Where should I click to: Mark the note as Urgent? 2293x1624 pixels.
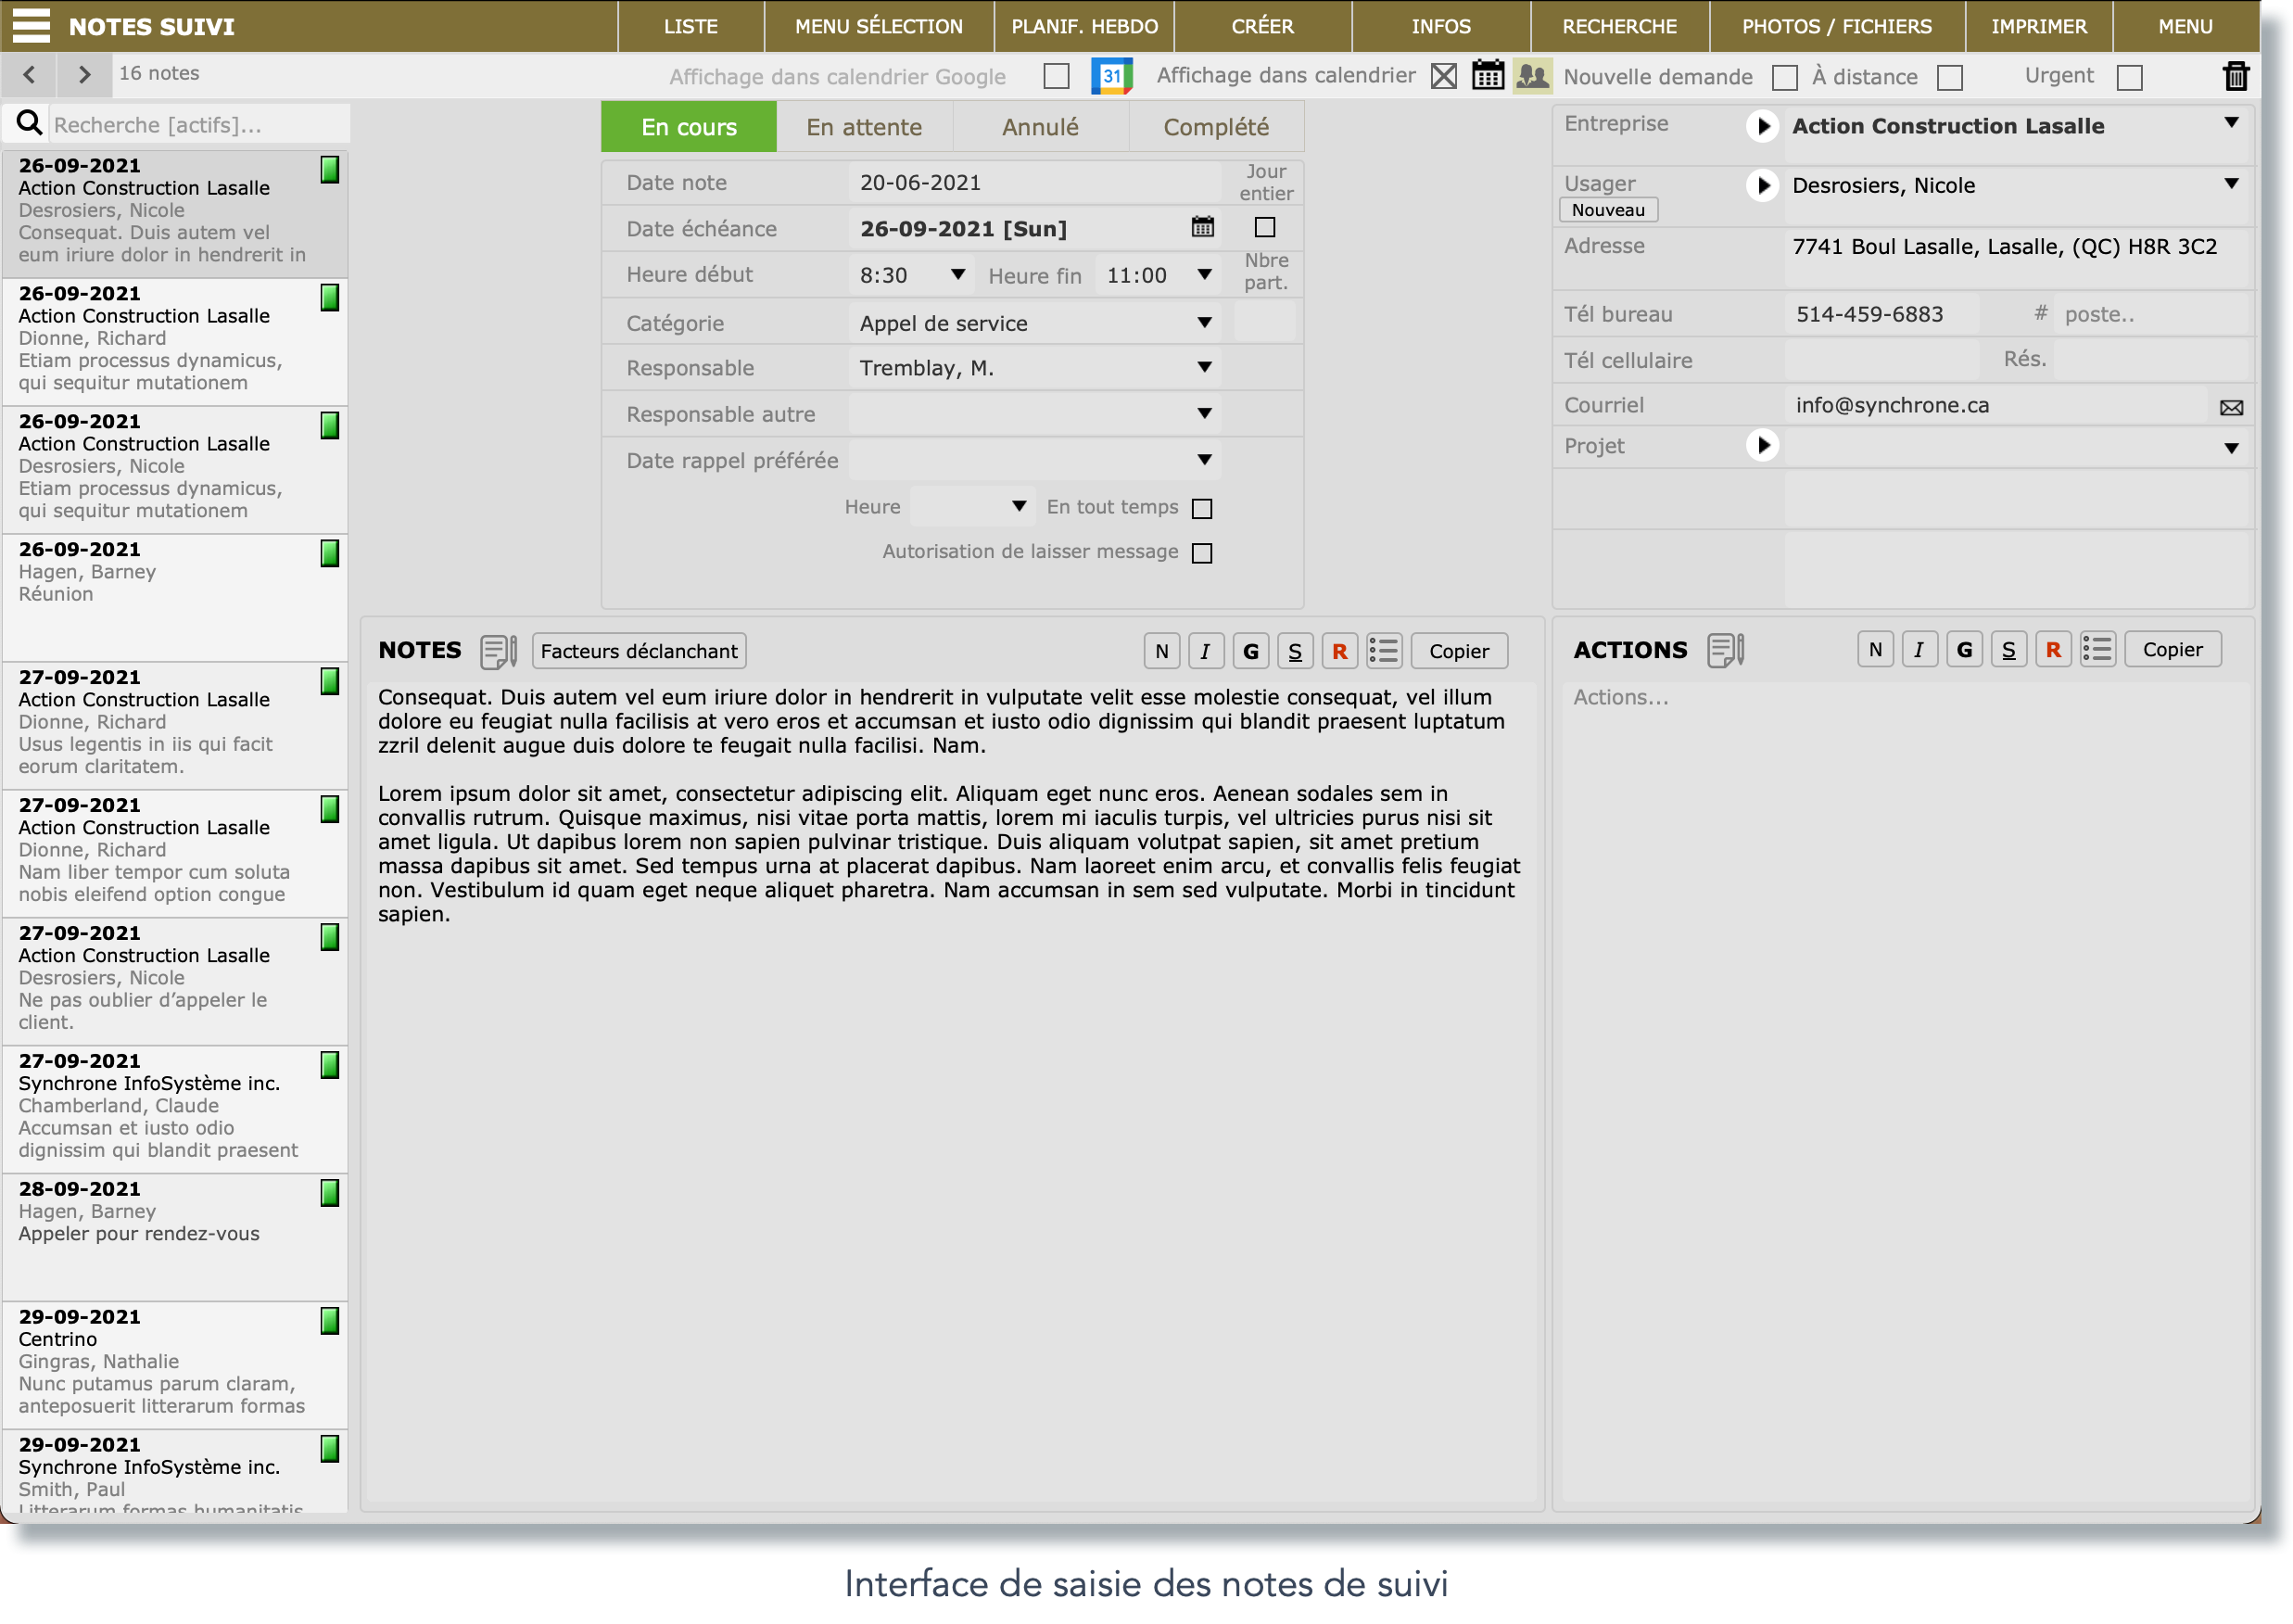click(2129, 77)
